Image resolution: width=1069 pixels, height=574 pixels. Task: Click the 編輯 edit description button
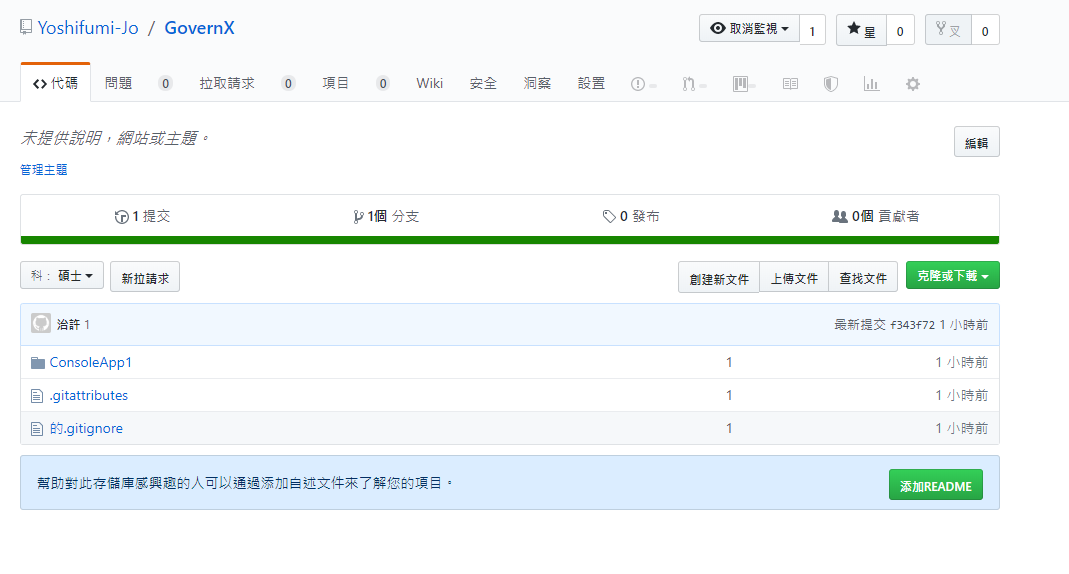tap(976, 142)
